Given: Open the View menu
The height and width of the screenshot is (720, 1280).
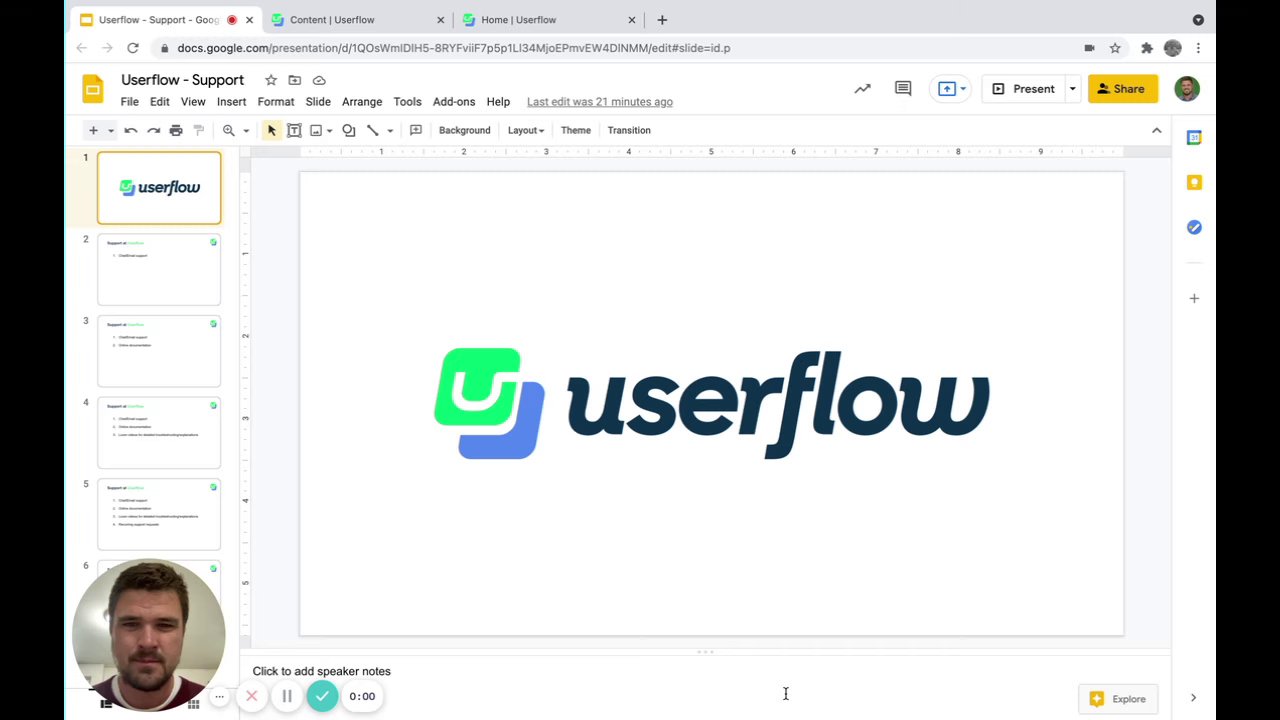Looking at the screenshot, I should (193, 102).
